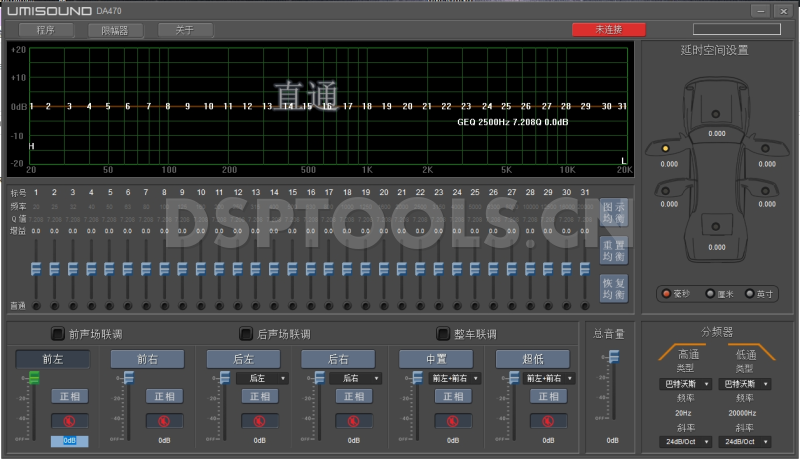800x460 pixels.
Task: Select front-right speaker on car diagram
Action: point(765,148)
